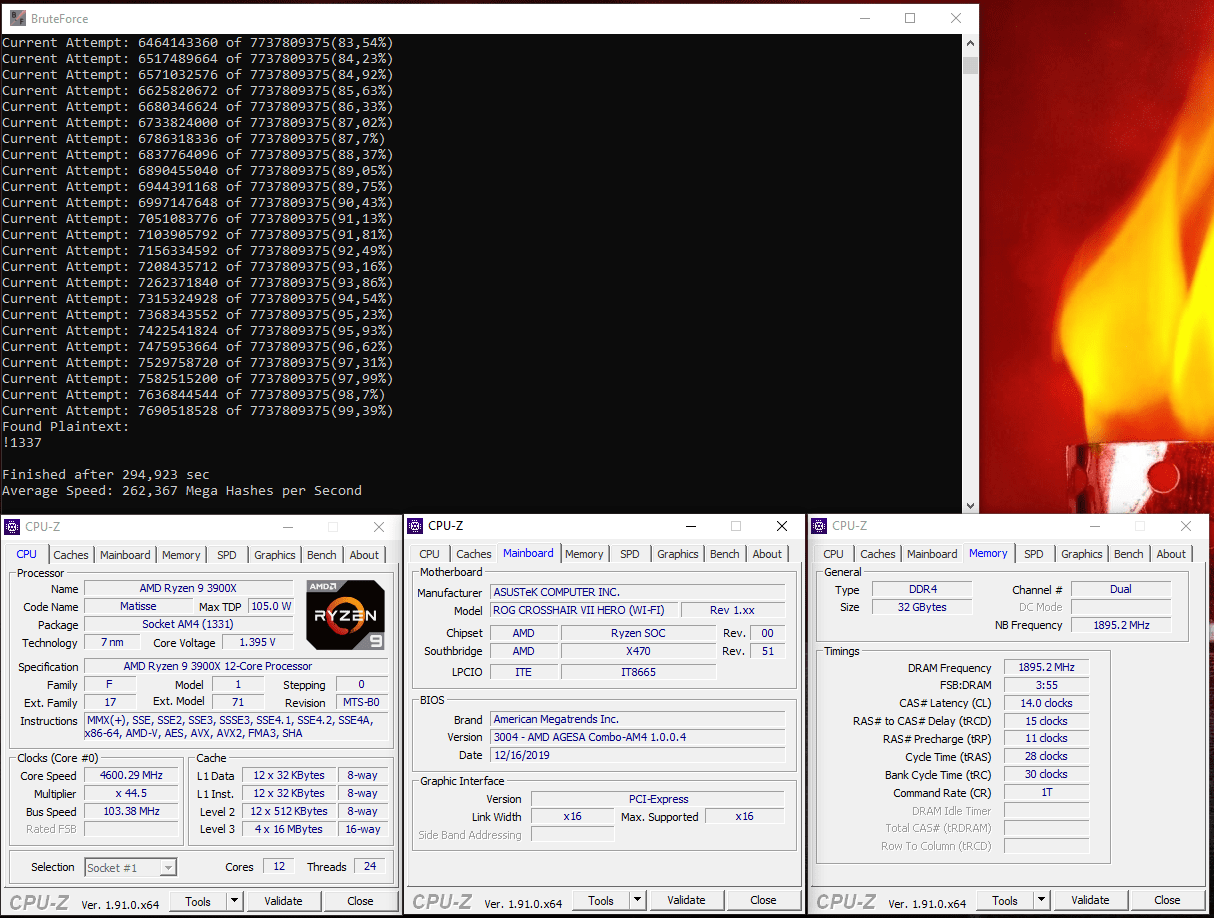The image size is (1214, 918).
Task: Click Tools button in the processor CPU-Z window
Action: click(198, 901)
